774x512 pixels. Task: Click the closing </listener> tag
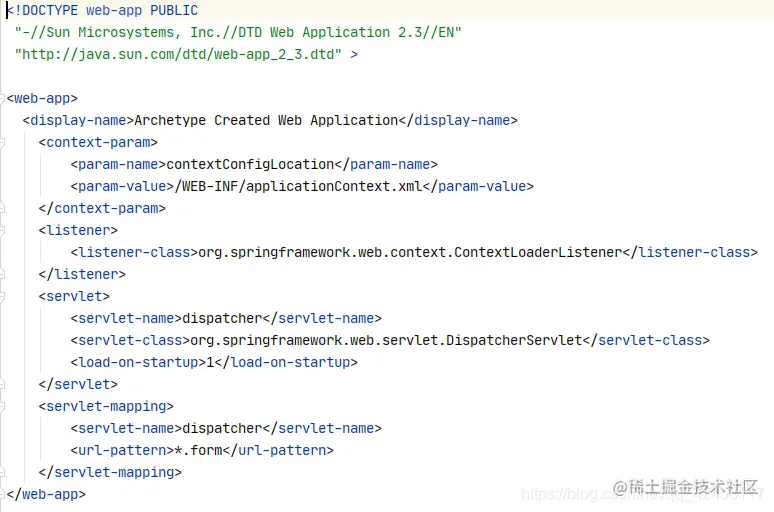pos(82,275)
